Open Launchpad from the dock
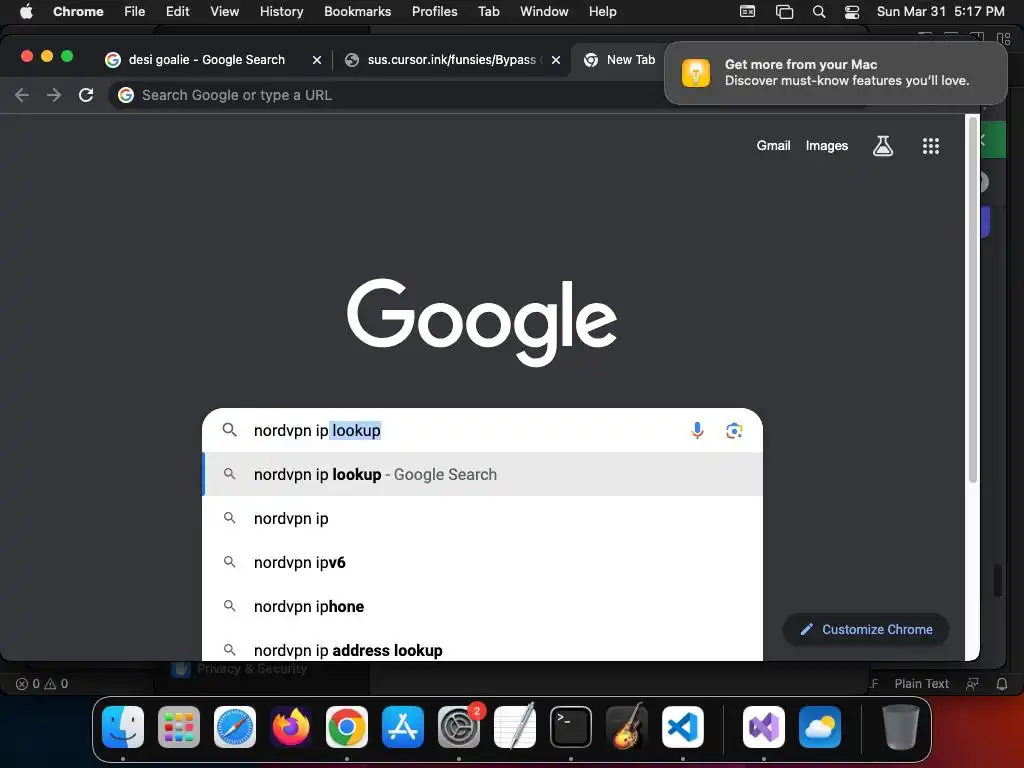 click(x=179, y=727)
